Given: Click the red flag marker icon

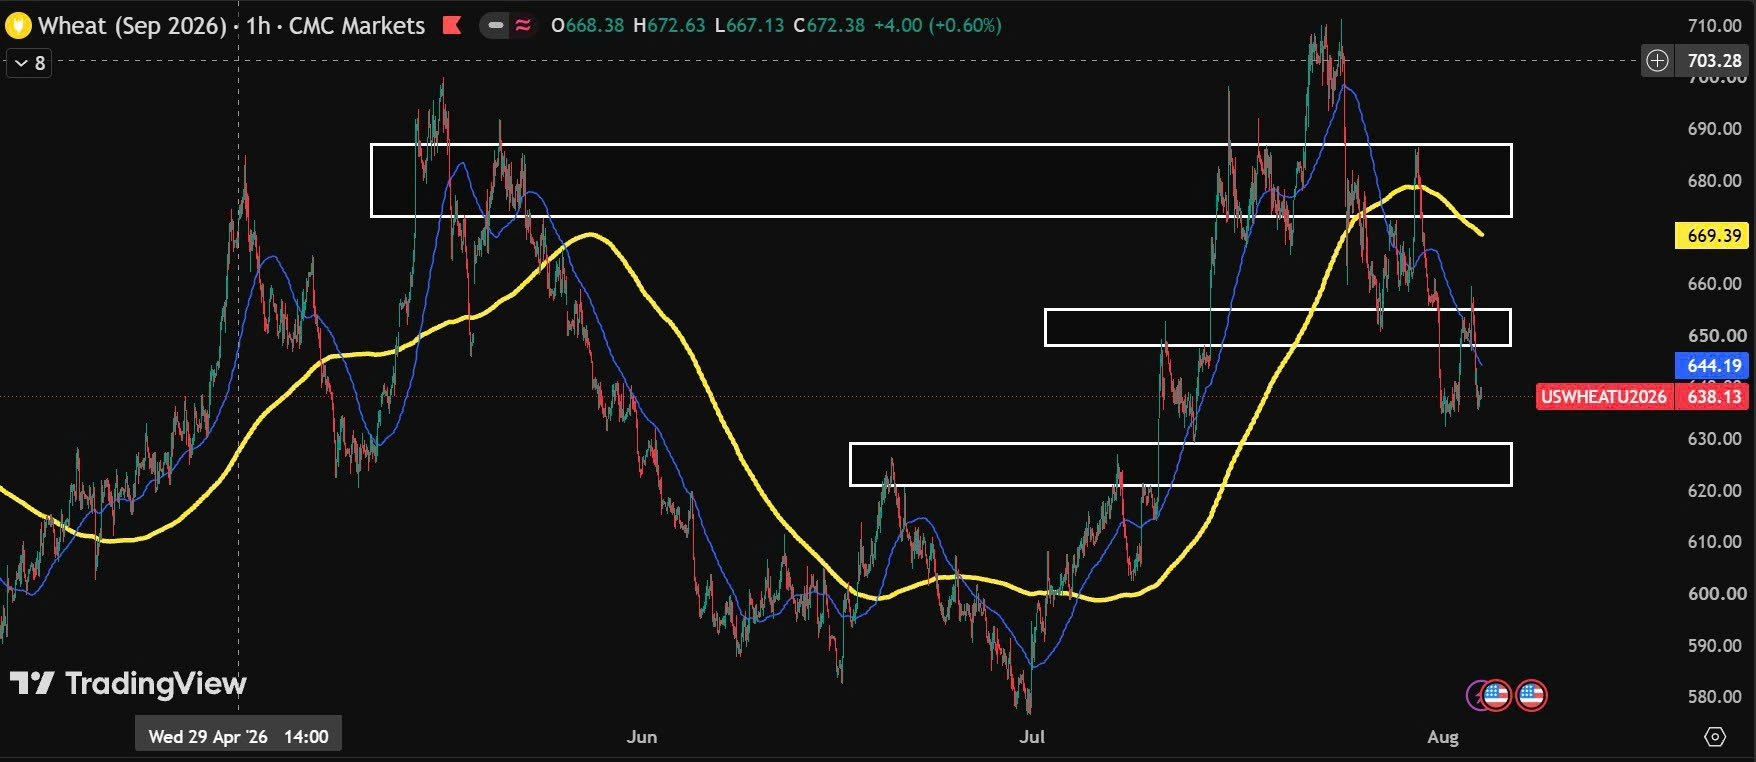Looking at the screenshot, I should [x=452, y=26].
